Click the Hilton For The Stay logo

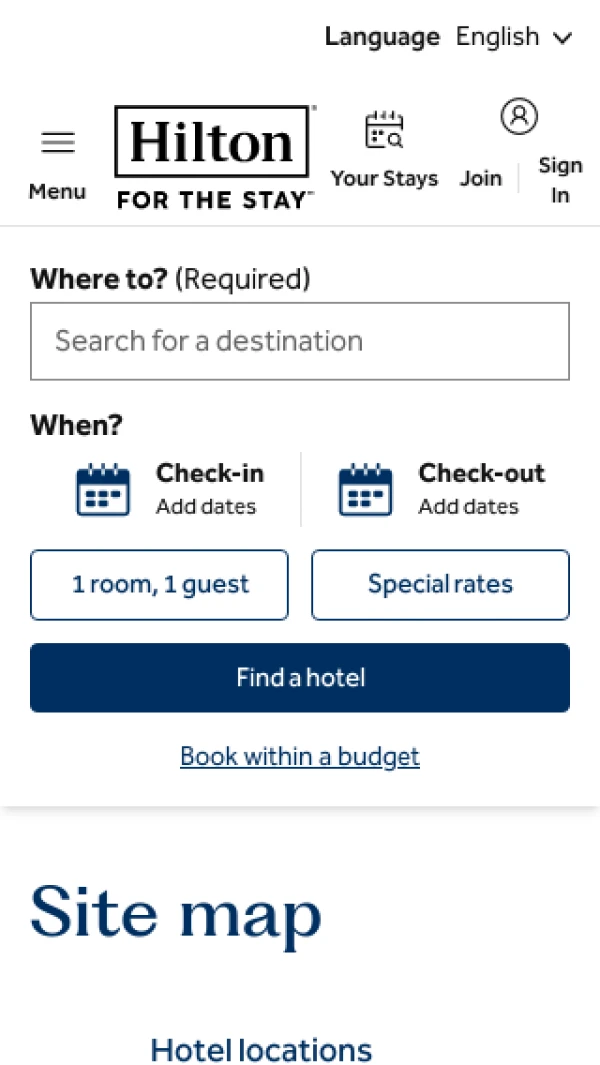click(214, 157)
